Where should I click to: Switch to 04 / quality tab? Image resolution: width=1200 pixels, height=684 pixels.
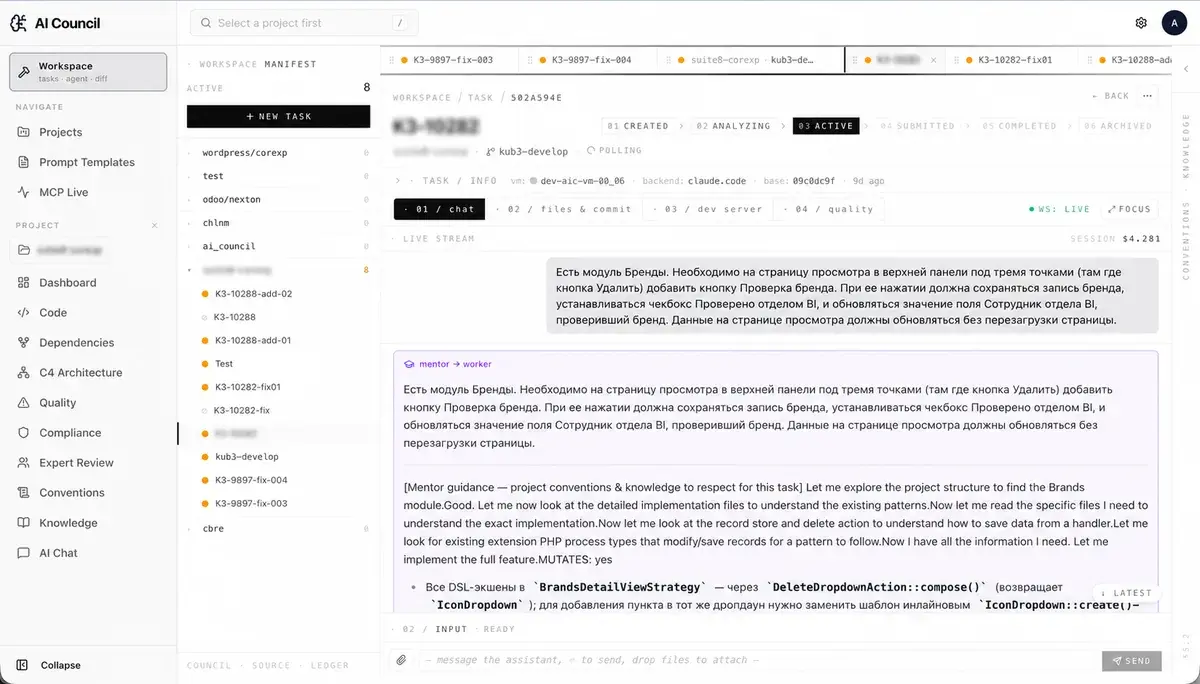pos(829,209)
